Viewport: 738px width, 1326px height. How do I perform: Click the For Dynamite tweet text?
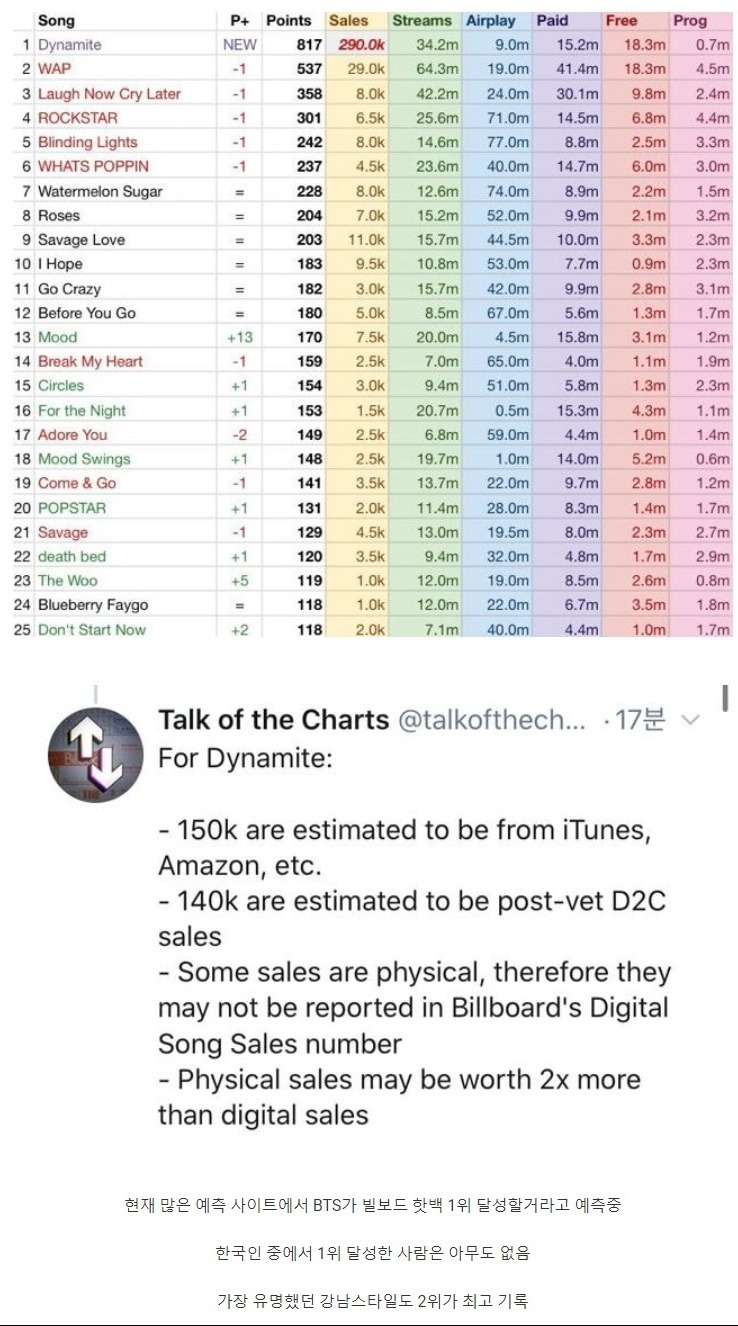pos(245,757)
